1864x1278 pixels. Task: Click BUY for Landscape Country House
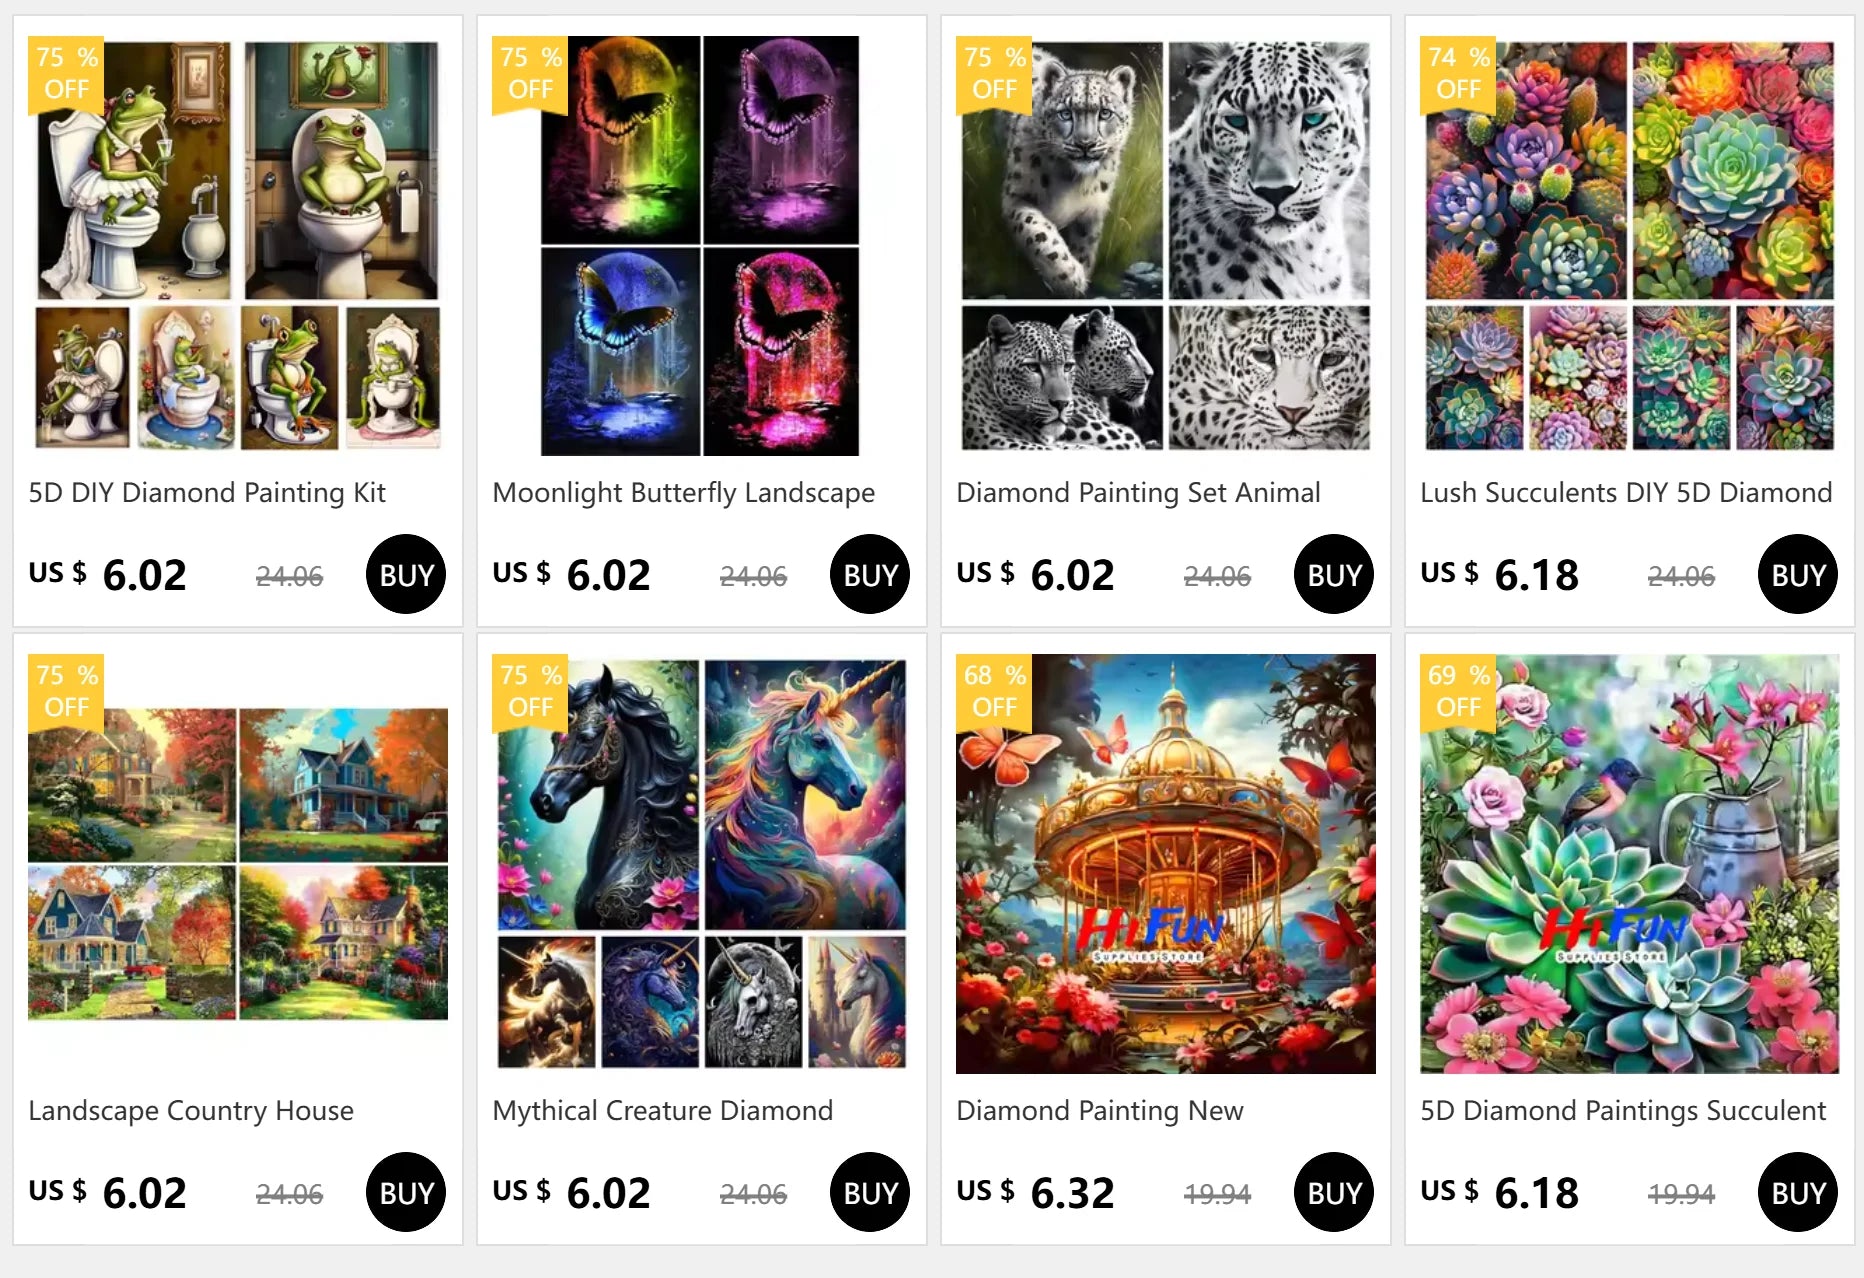tap(406, 1192)
